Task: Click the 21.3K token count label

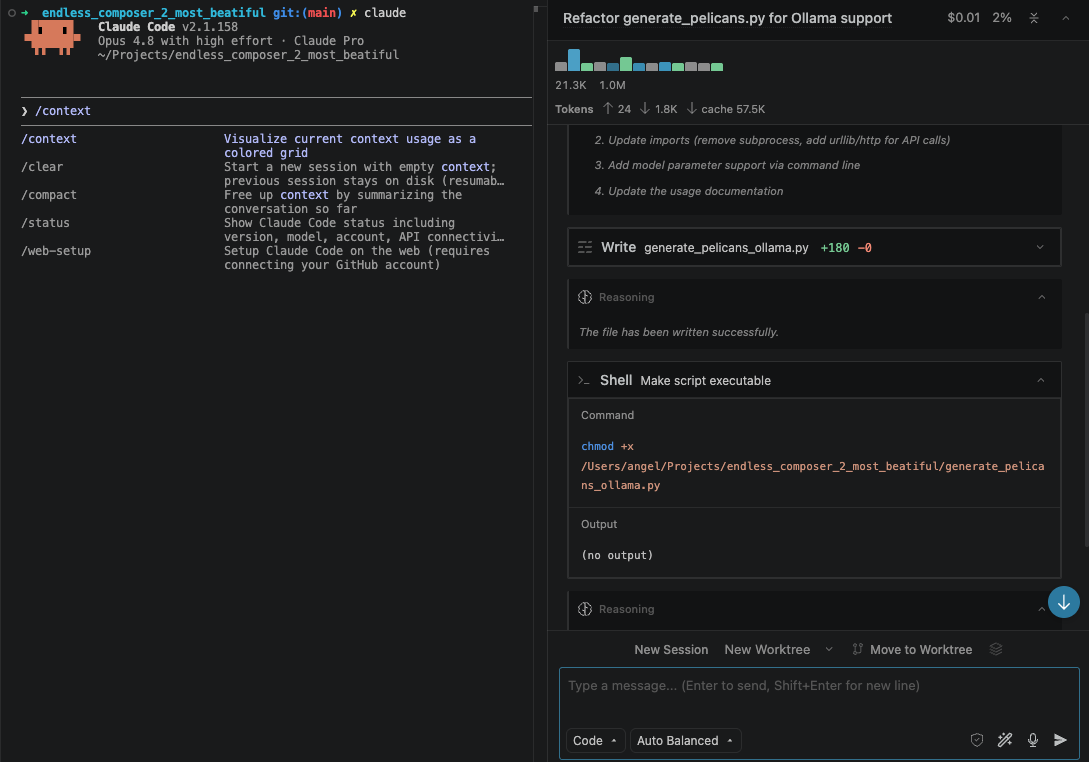Action: click(571, 85)
